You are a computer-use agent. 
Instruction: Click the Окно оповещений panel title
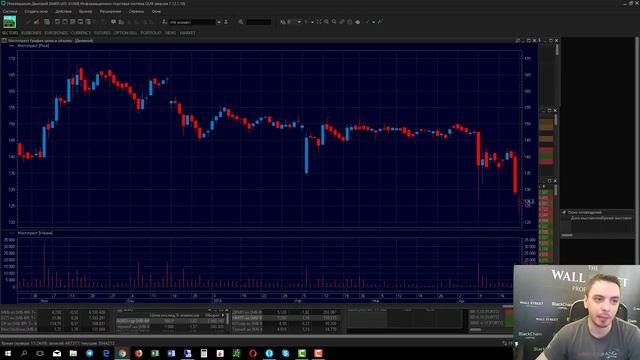pos(584,212)
